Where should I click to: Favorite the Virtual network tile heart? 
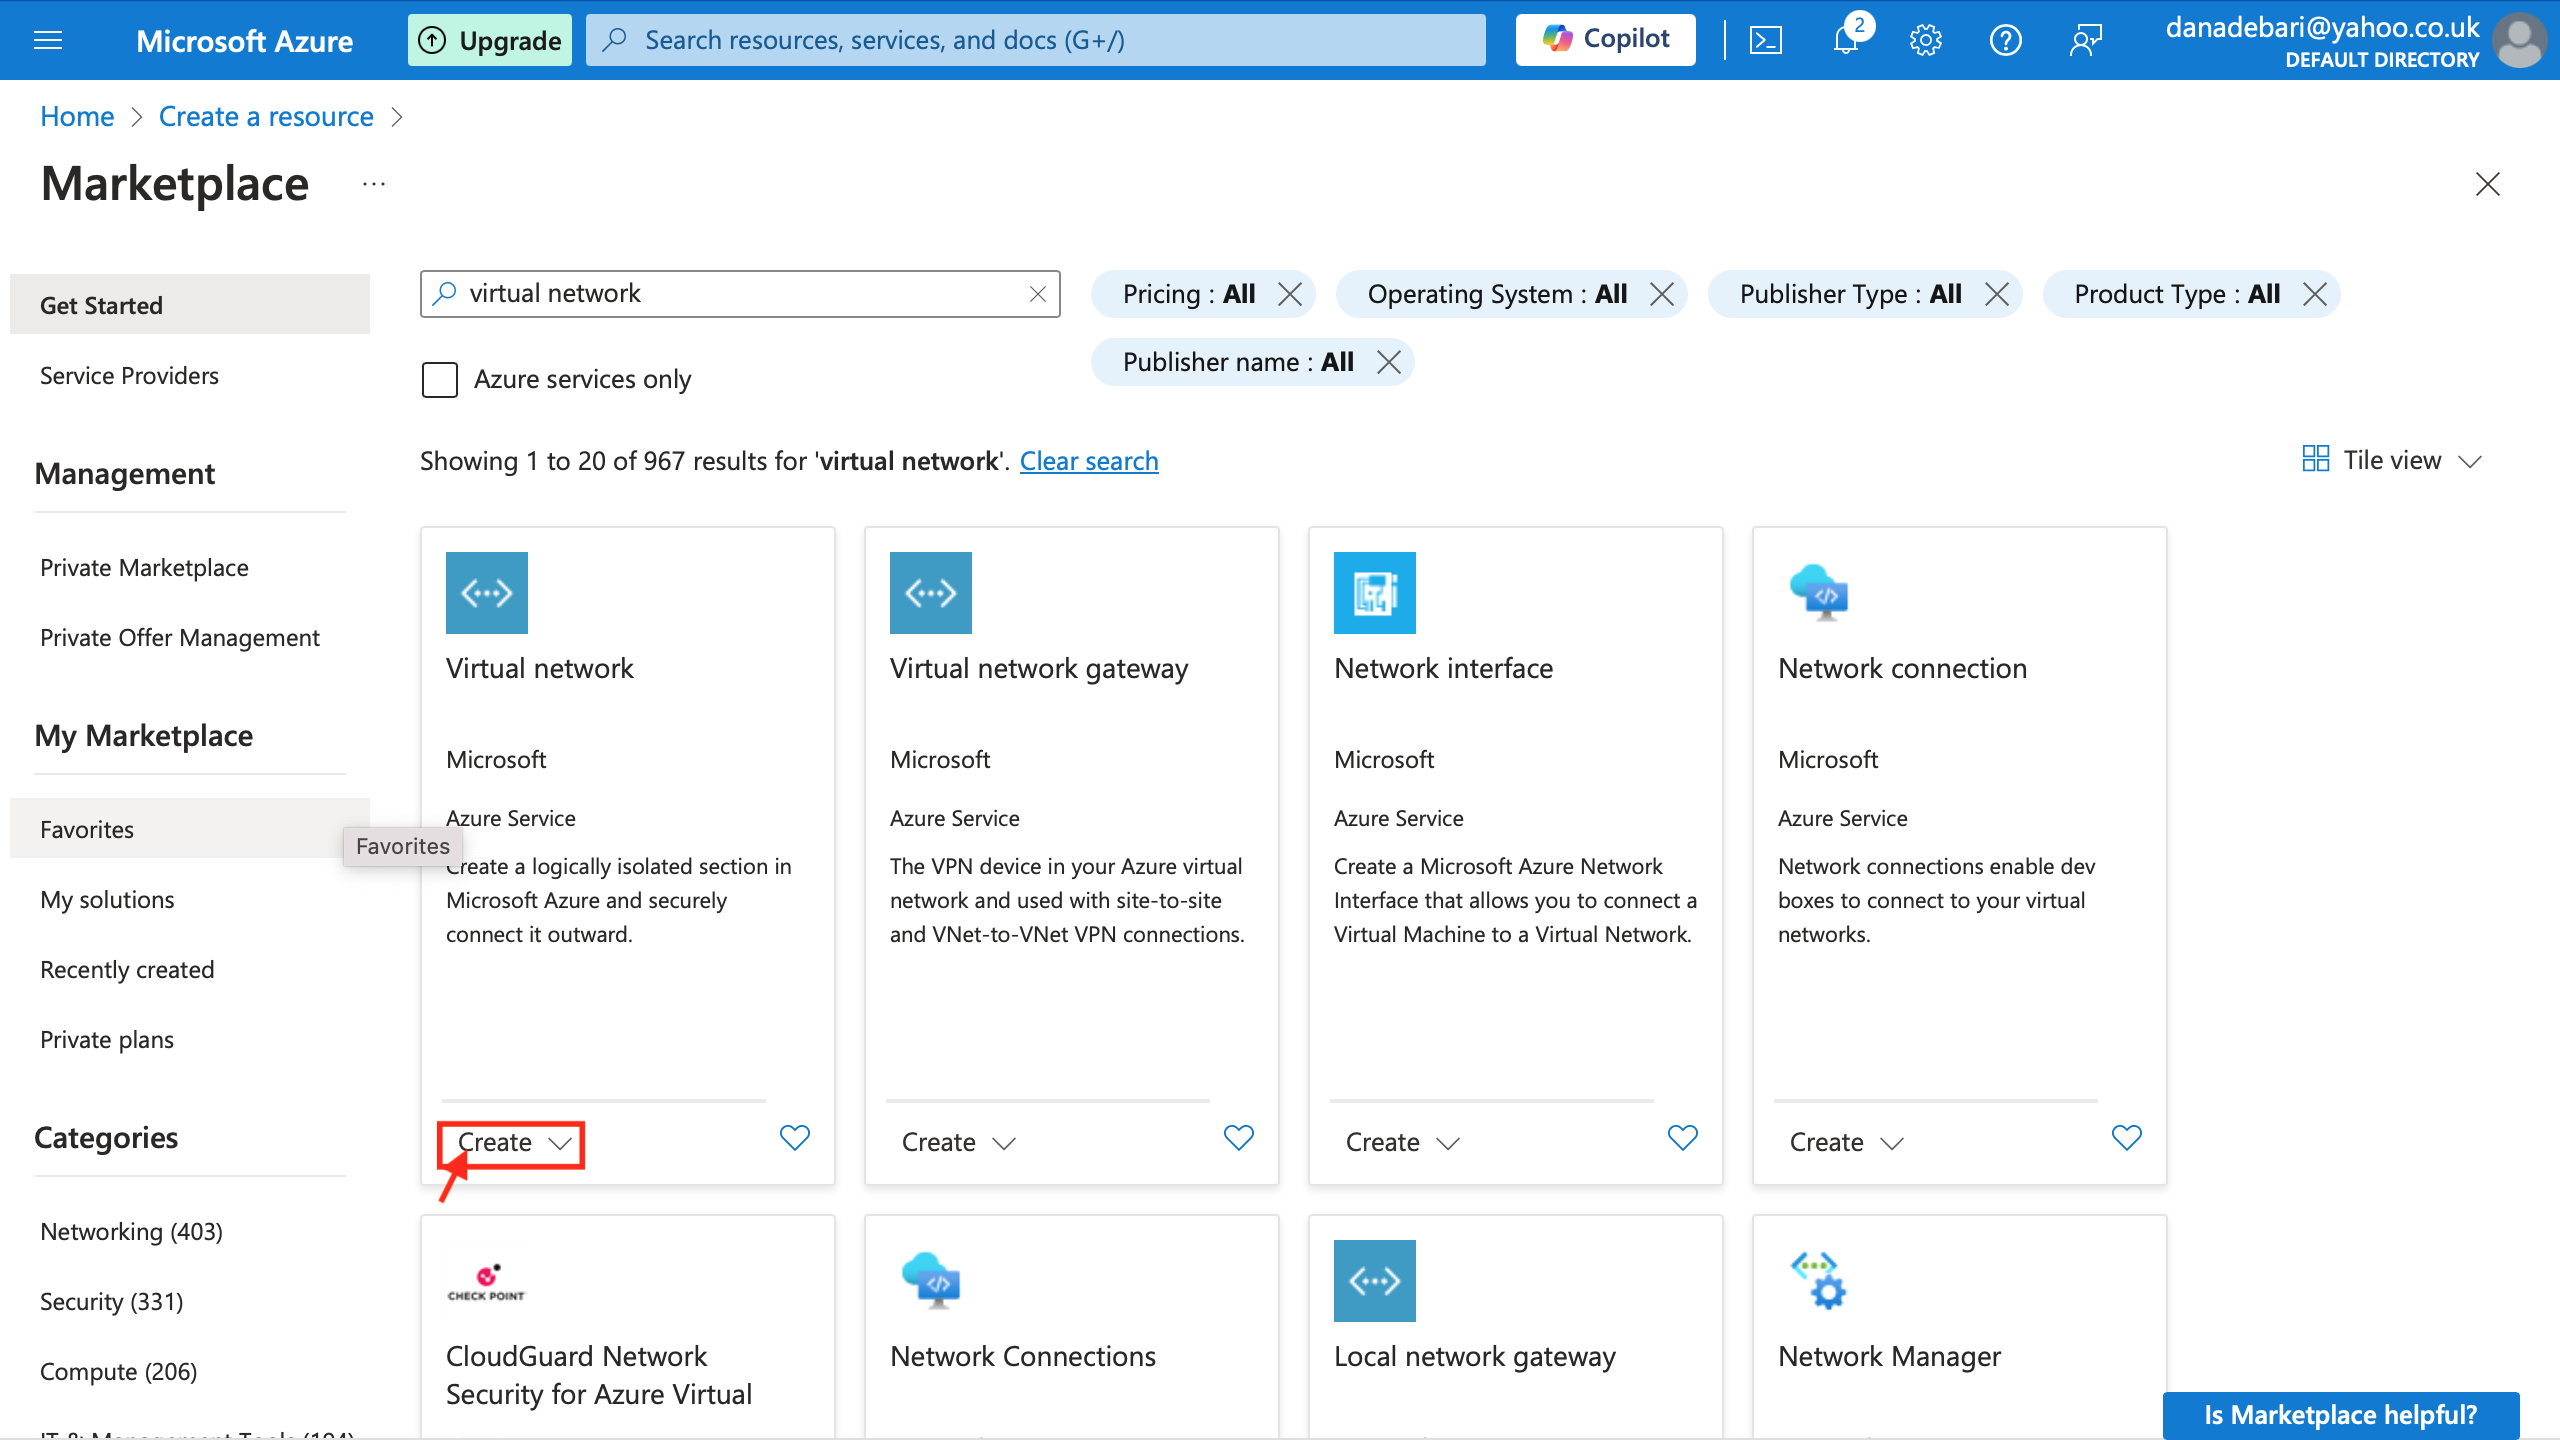coord(795,1138)
